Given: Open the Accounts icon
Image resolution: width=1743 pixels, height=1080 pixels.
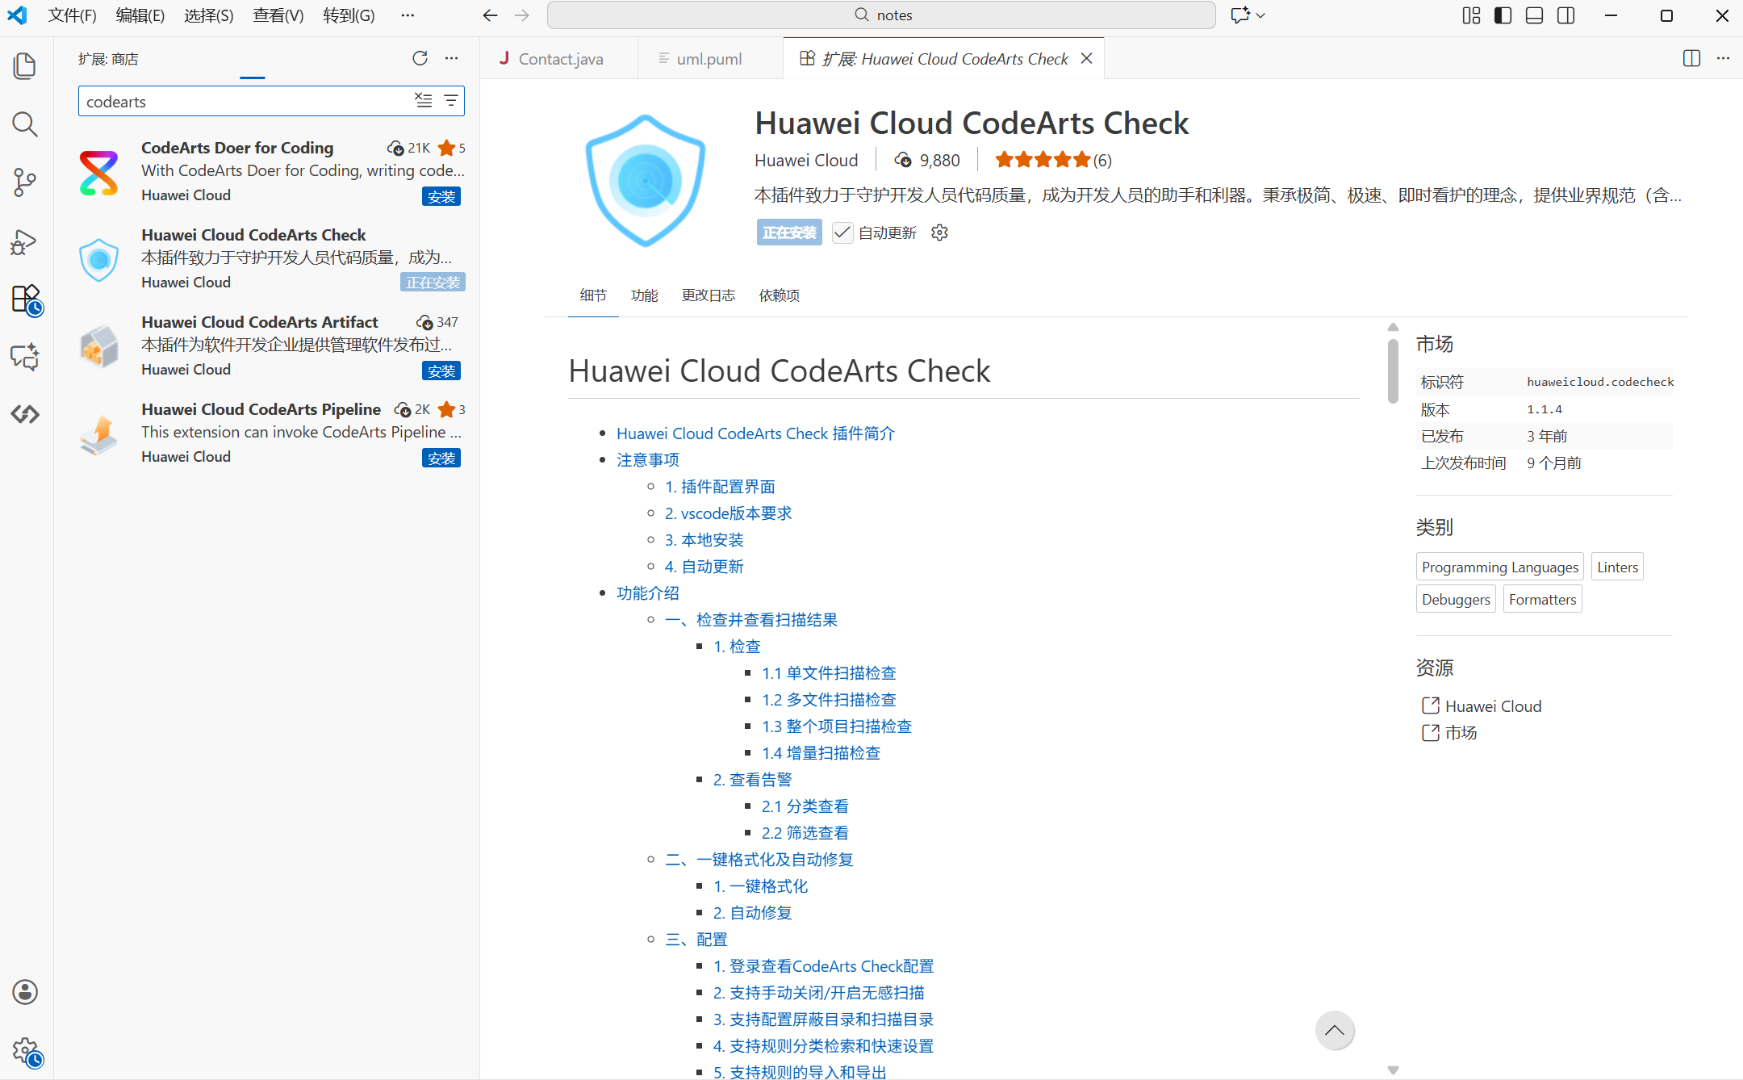Looking at the screenshot, I should tap(25, 992).
